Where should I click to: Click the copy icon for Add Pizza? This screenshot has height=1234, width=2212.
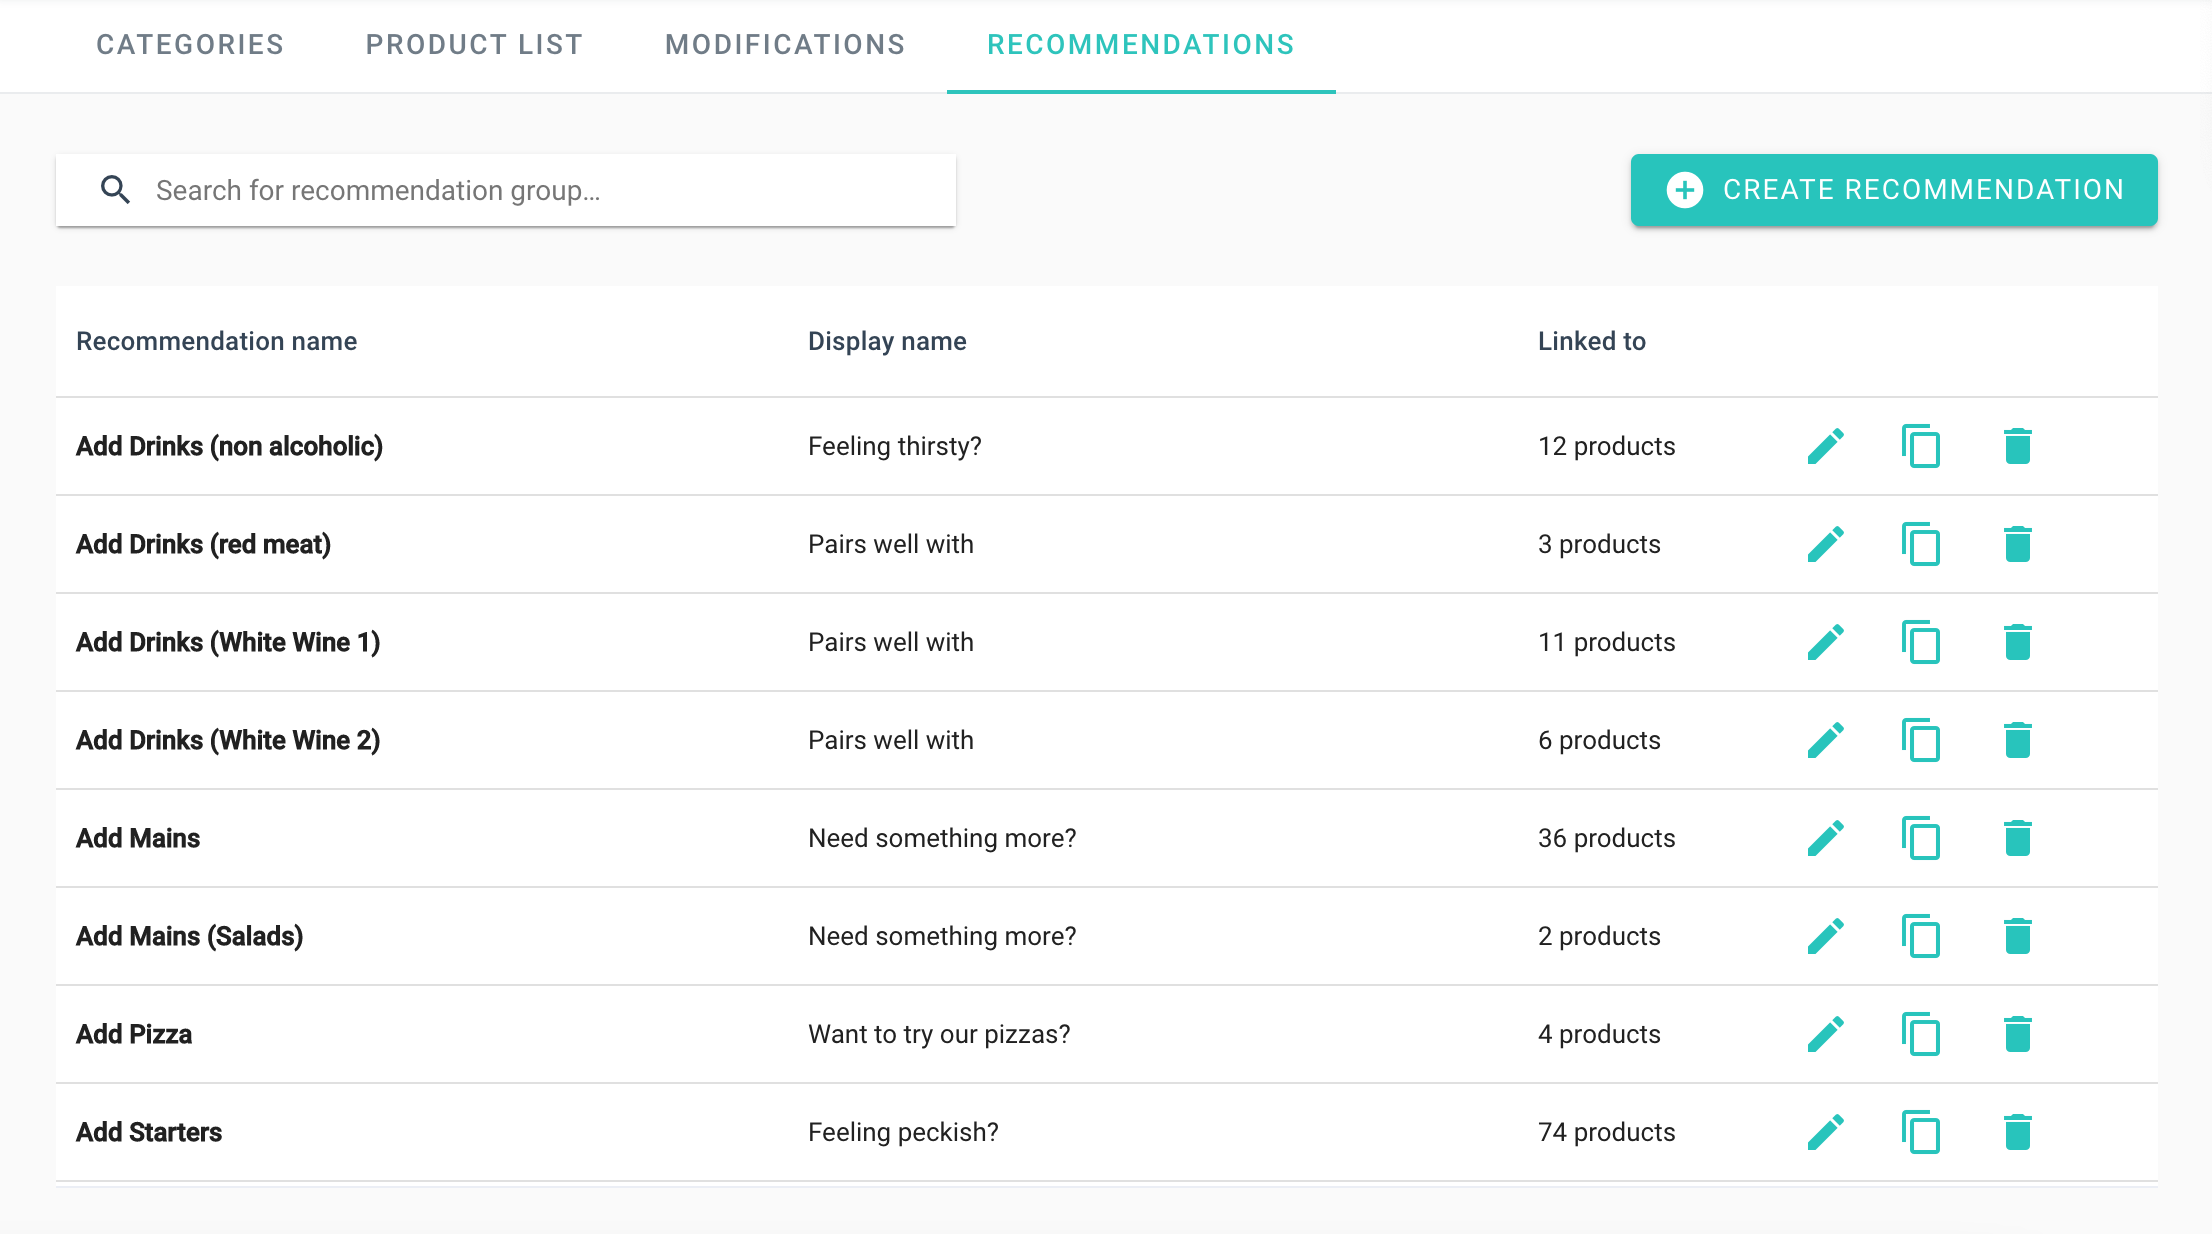pos(1920,1034)
